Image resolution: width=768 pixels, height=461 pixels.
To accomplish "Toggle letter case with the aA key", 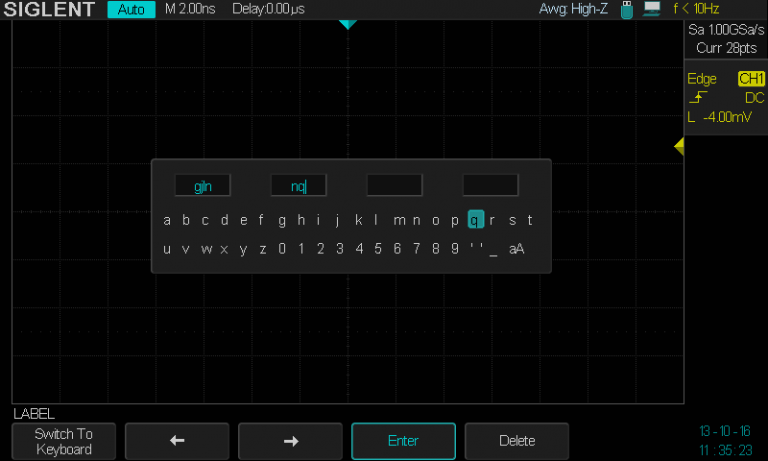I will tap(516, 249).
